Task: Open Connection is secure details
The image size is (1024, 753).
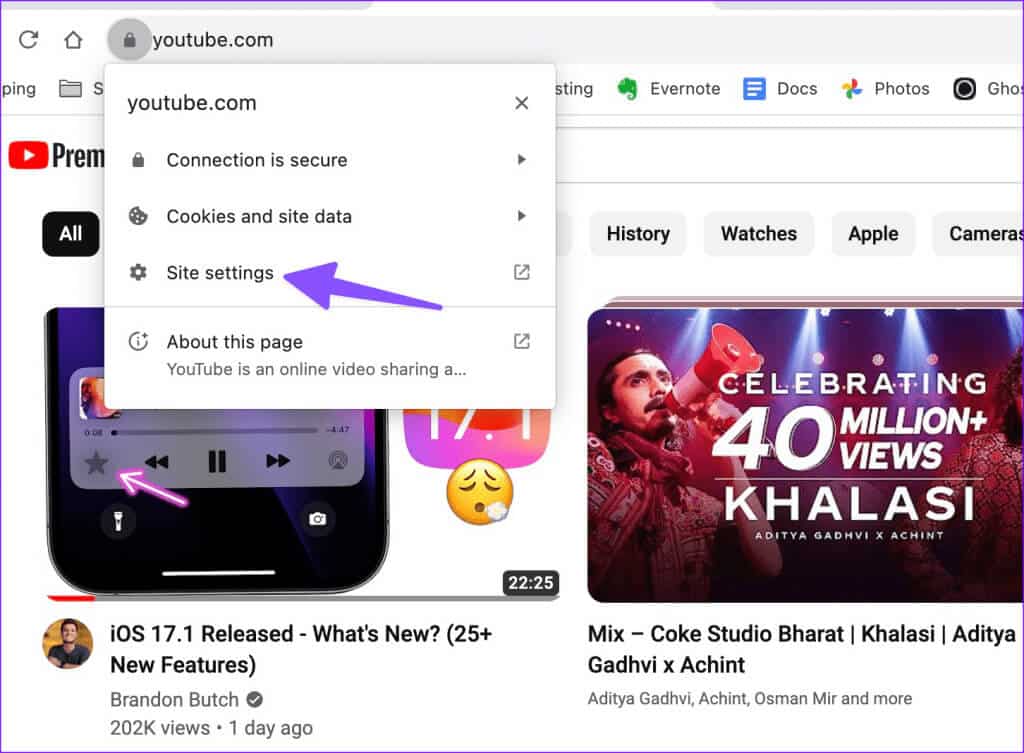Action: tap(330, 160)
